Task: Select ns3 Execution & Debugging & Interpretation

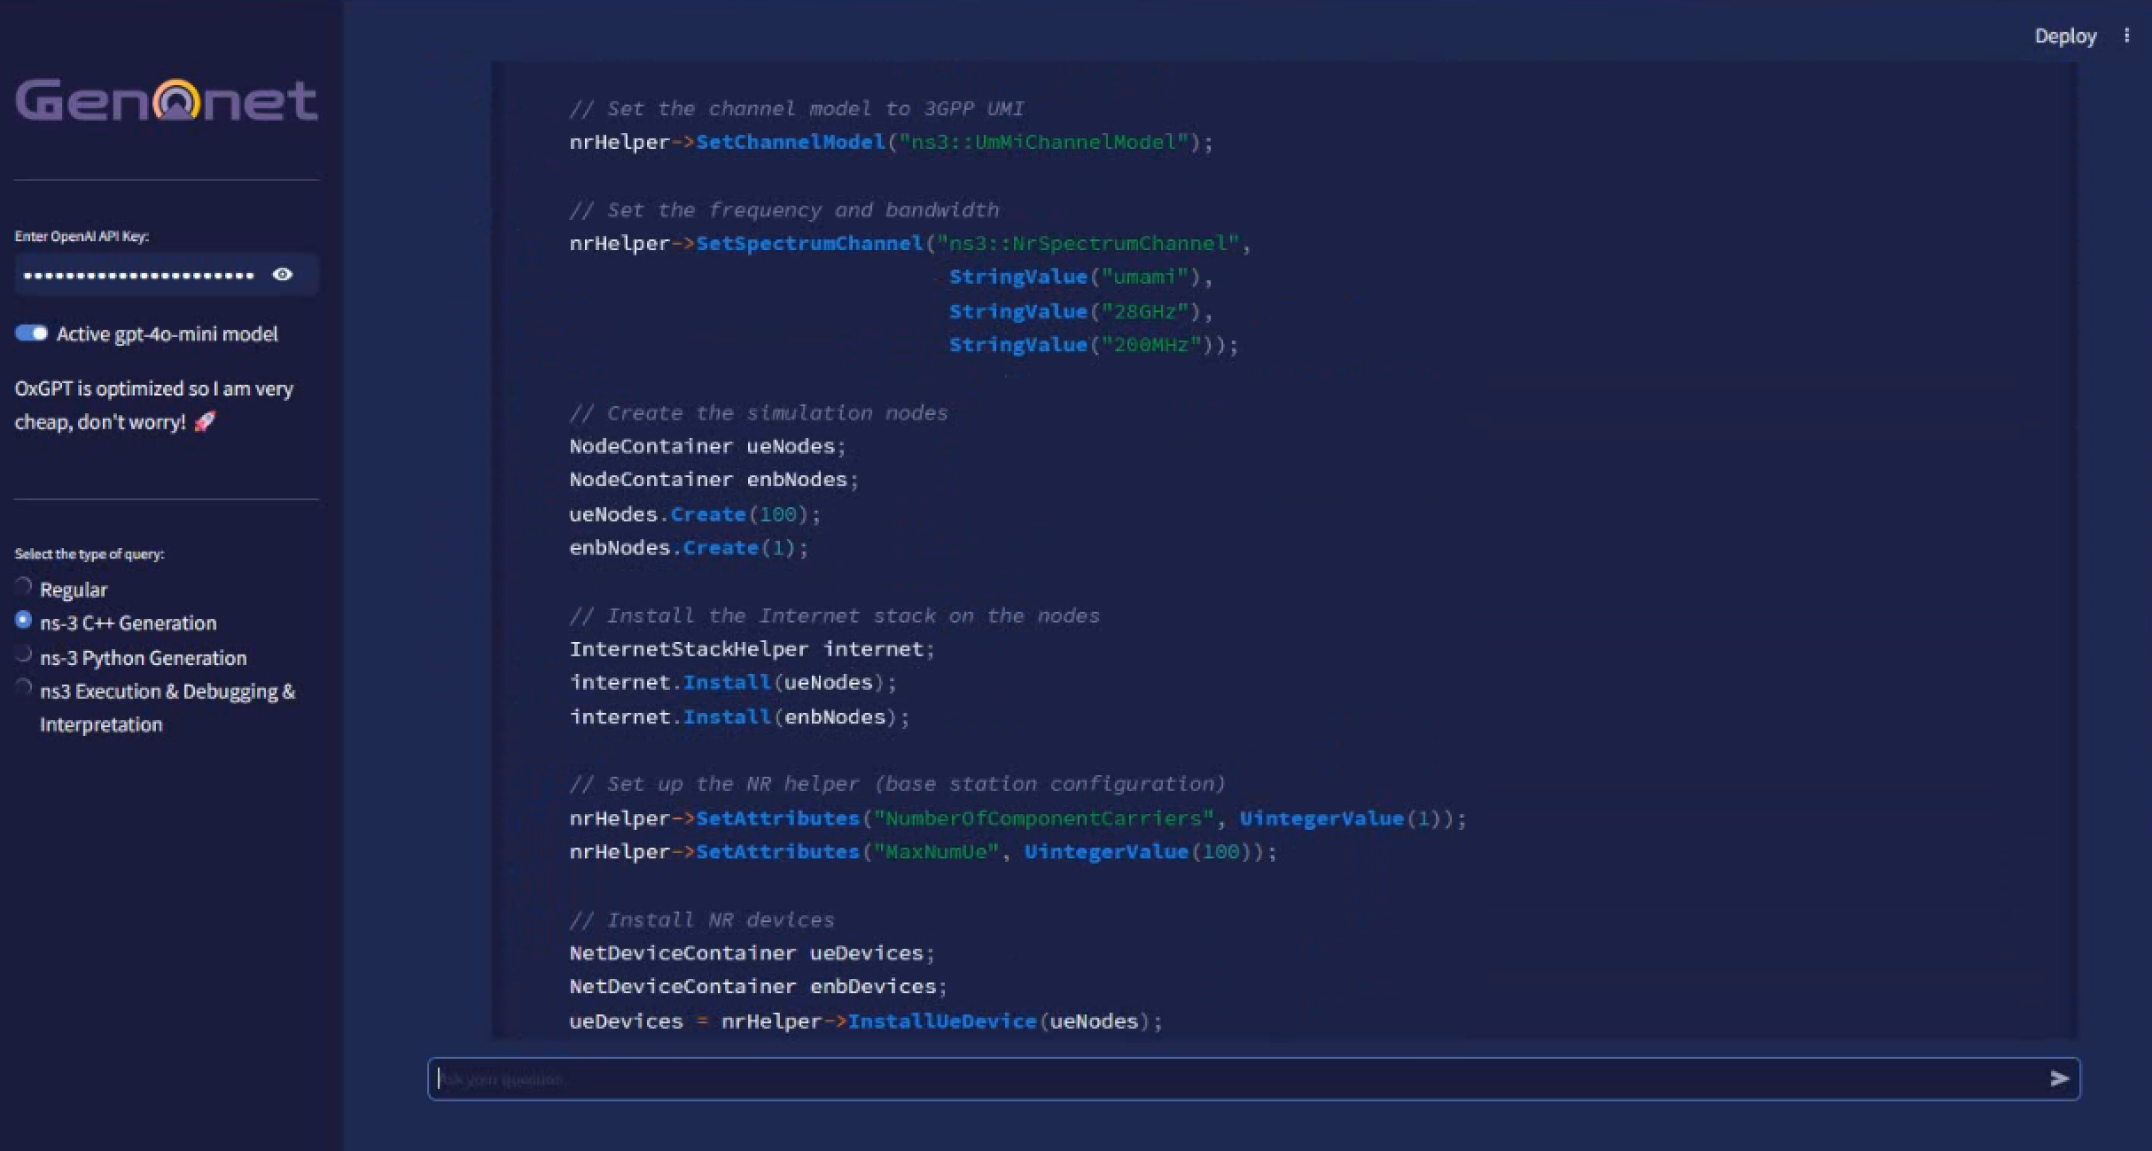Action: point(24,689)
